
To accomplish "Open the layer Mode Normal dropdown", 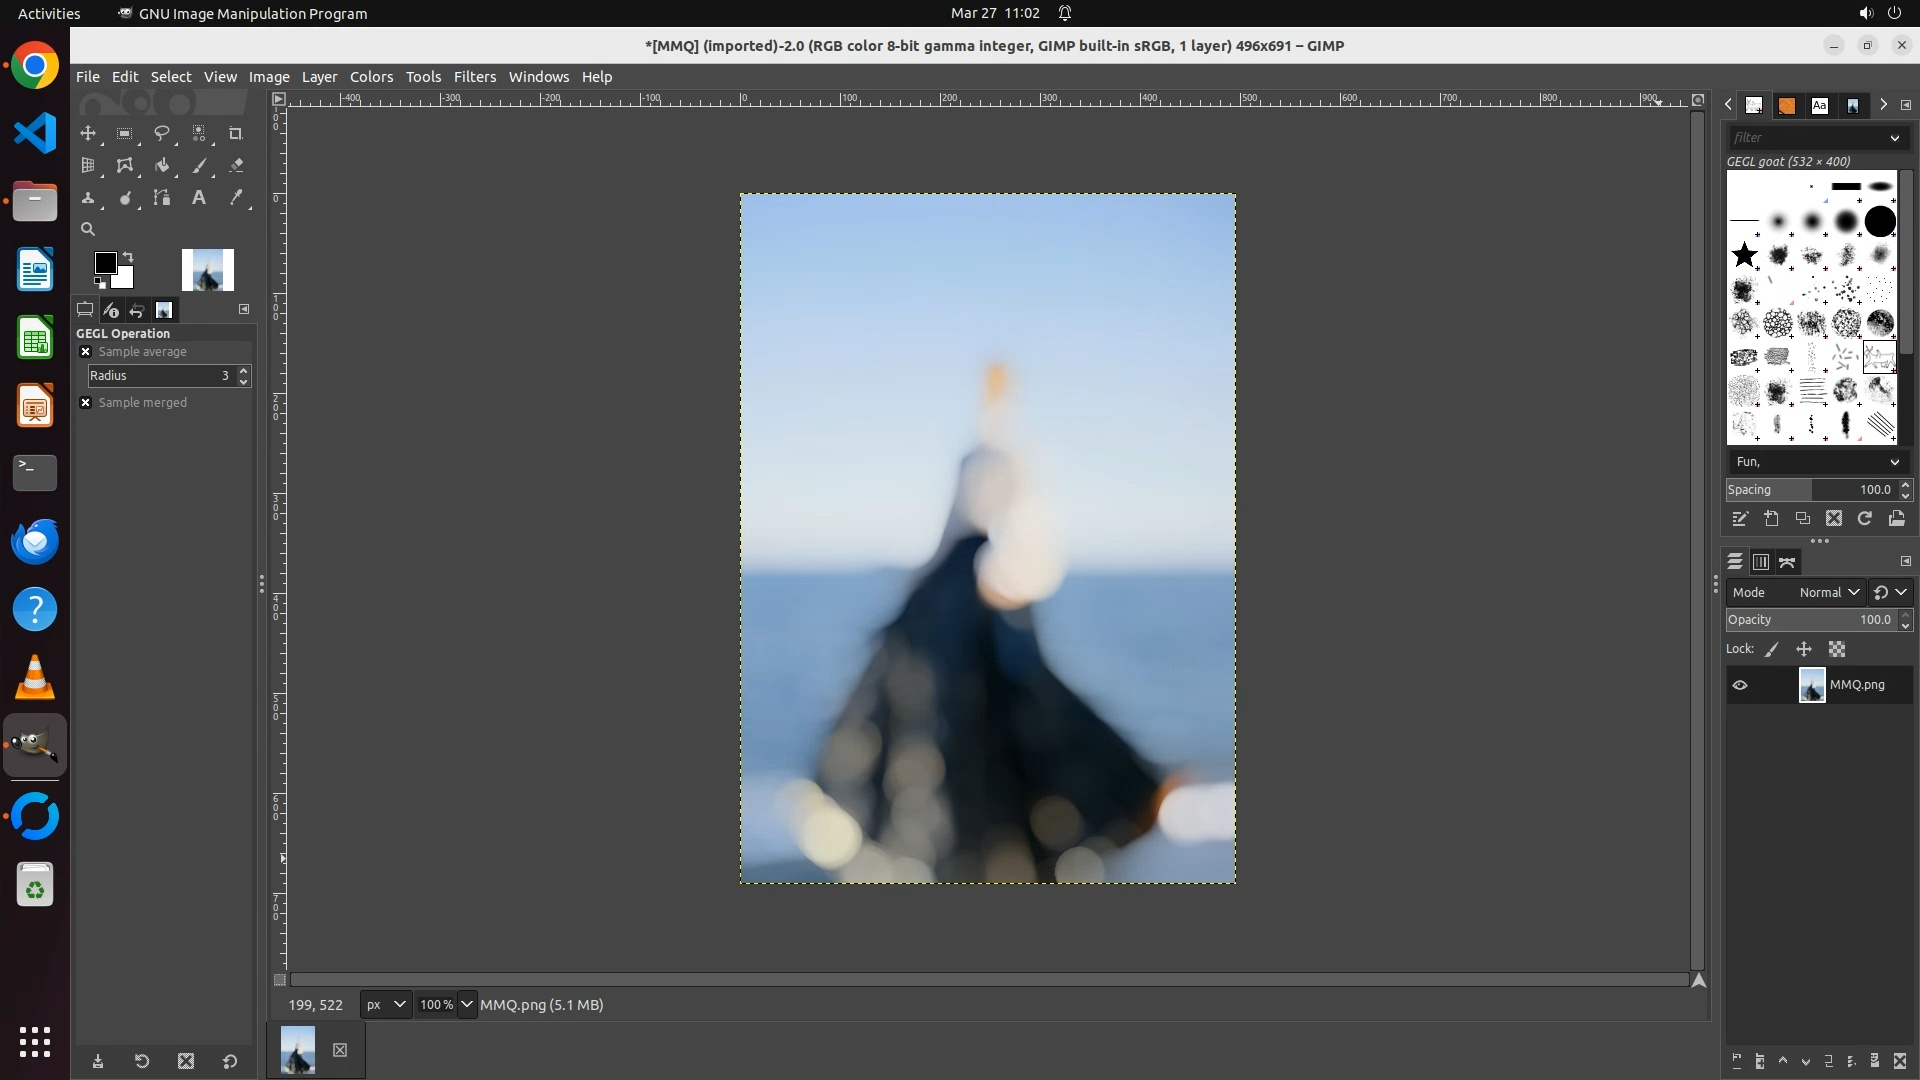I will click(x=1828, y=593).
